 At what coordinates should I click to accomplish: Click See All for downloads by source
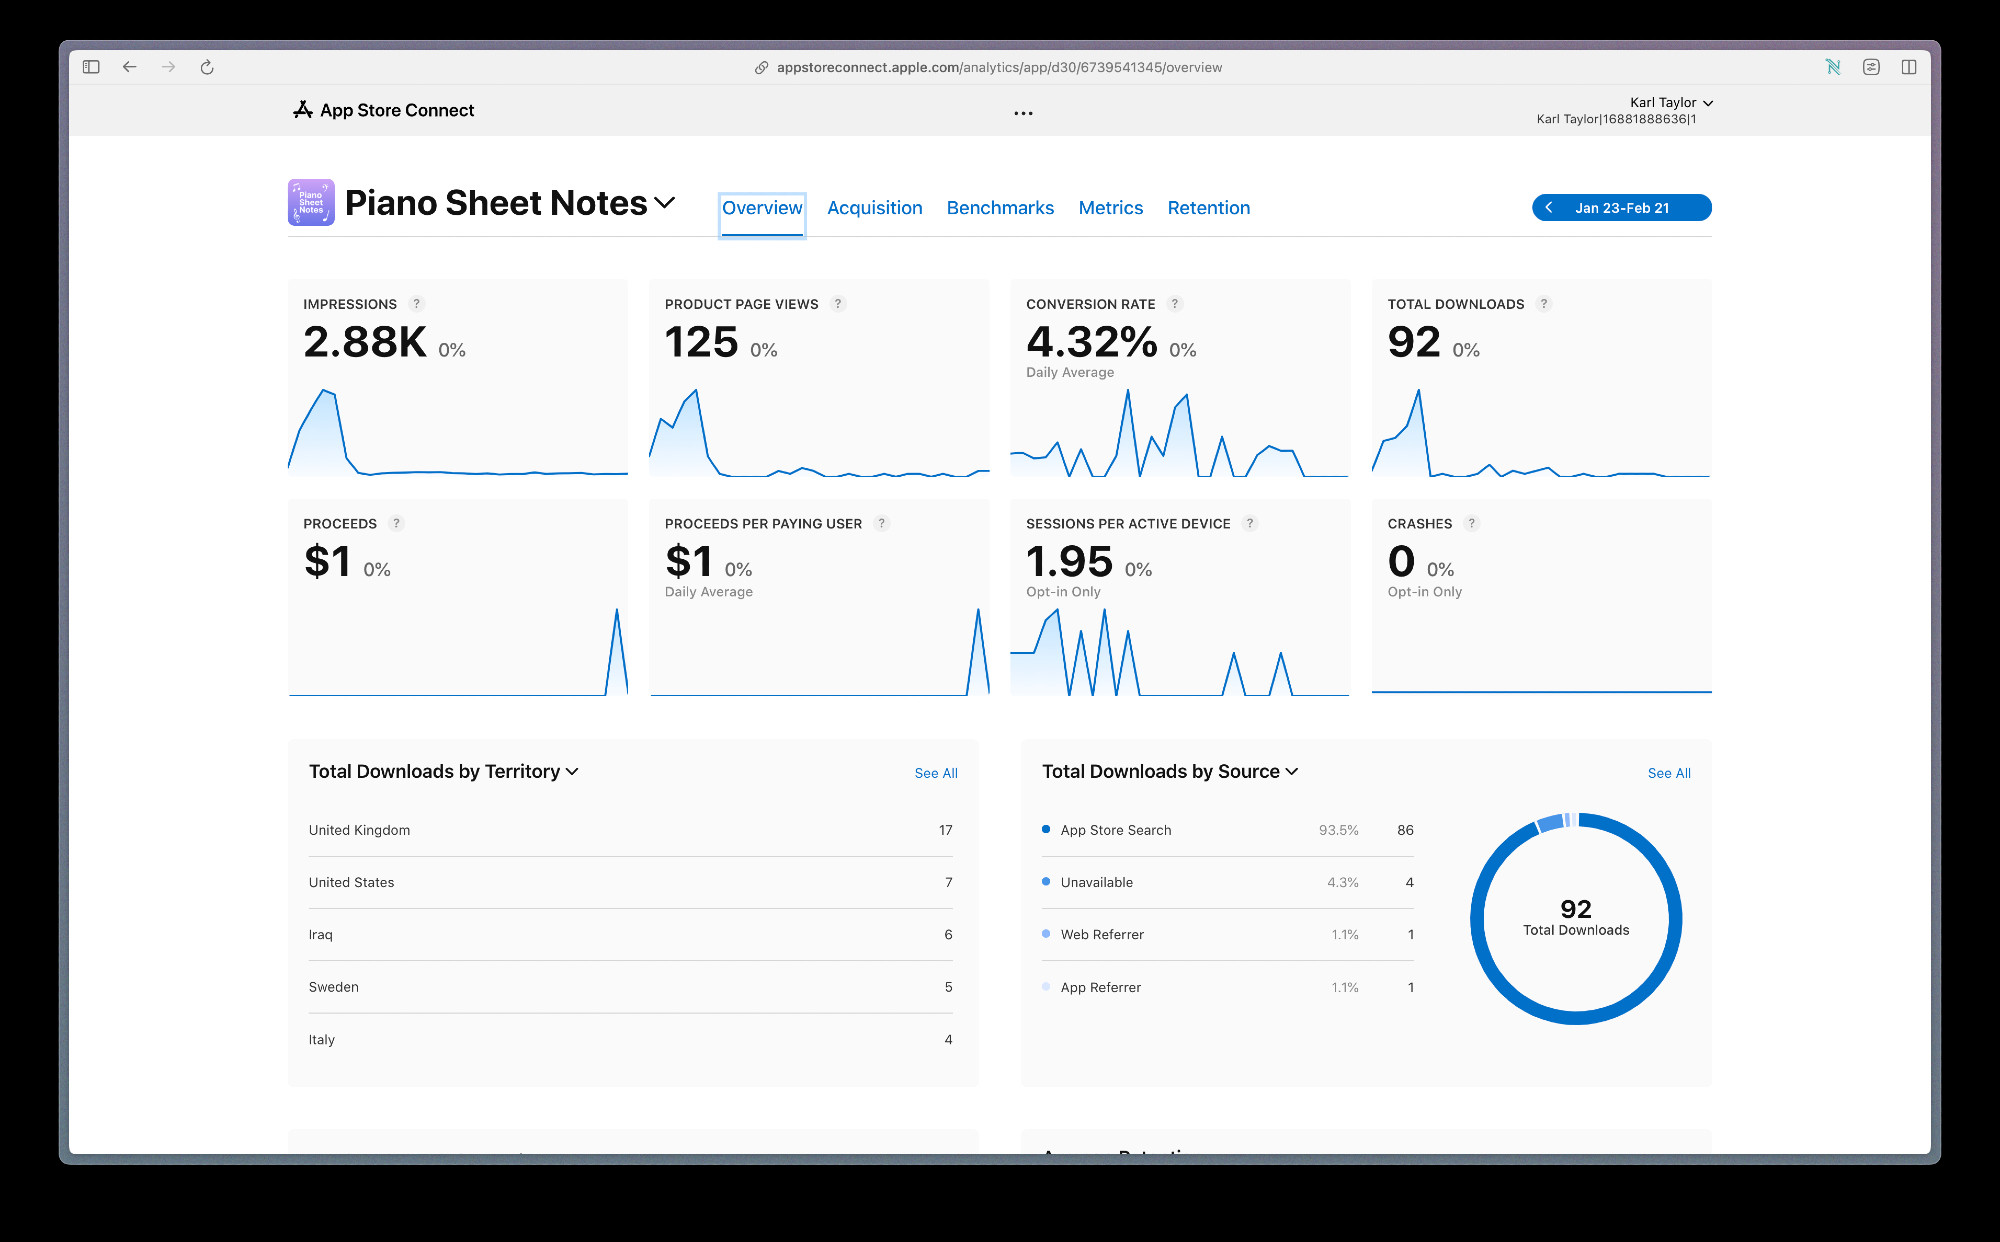pyautogui.click(x=1669, y=773)
